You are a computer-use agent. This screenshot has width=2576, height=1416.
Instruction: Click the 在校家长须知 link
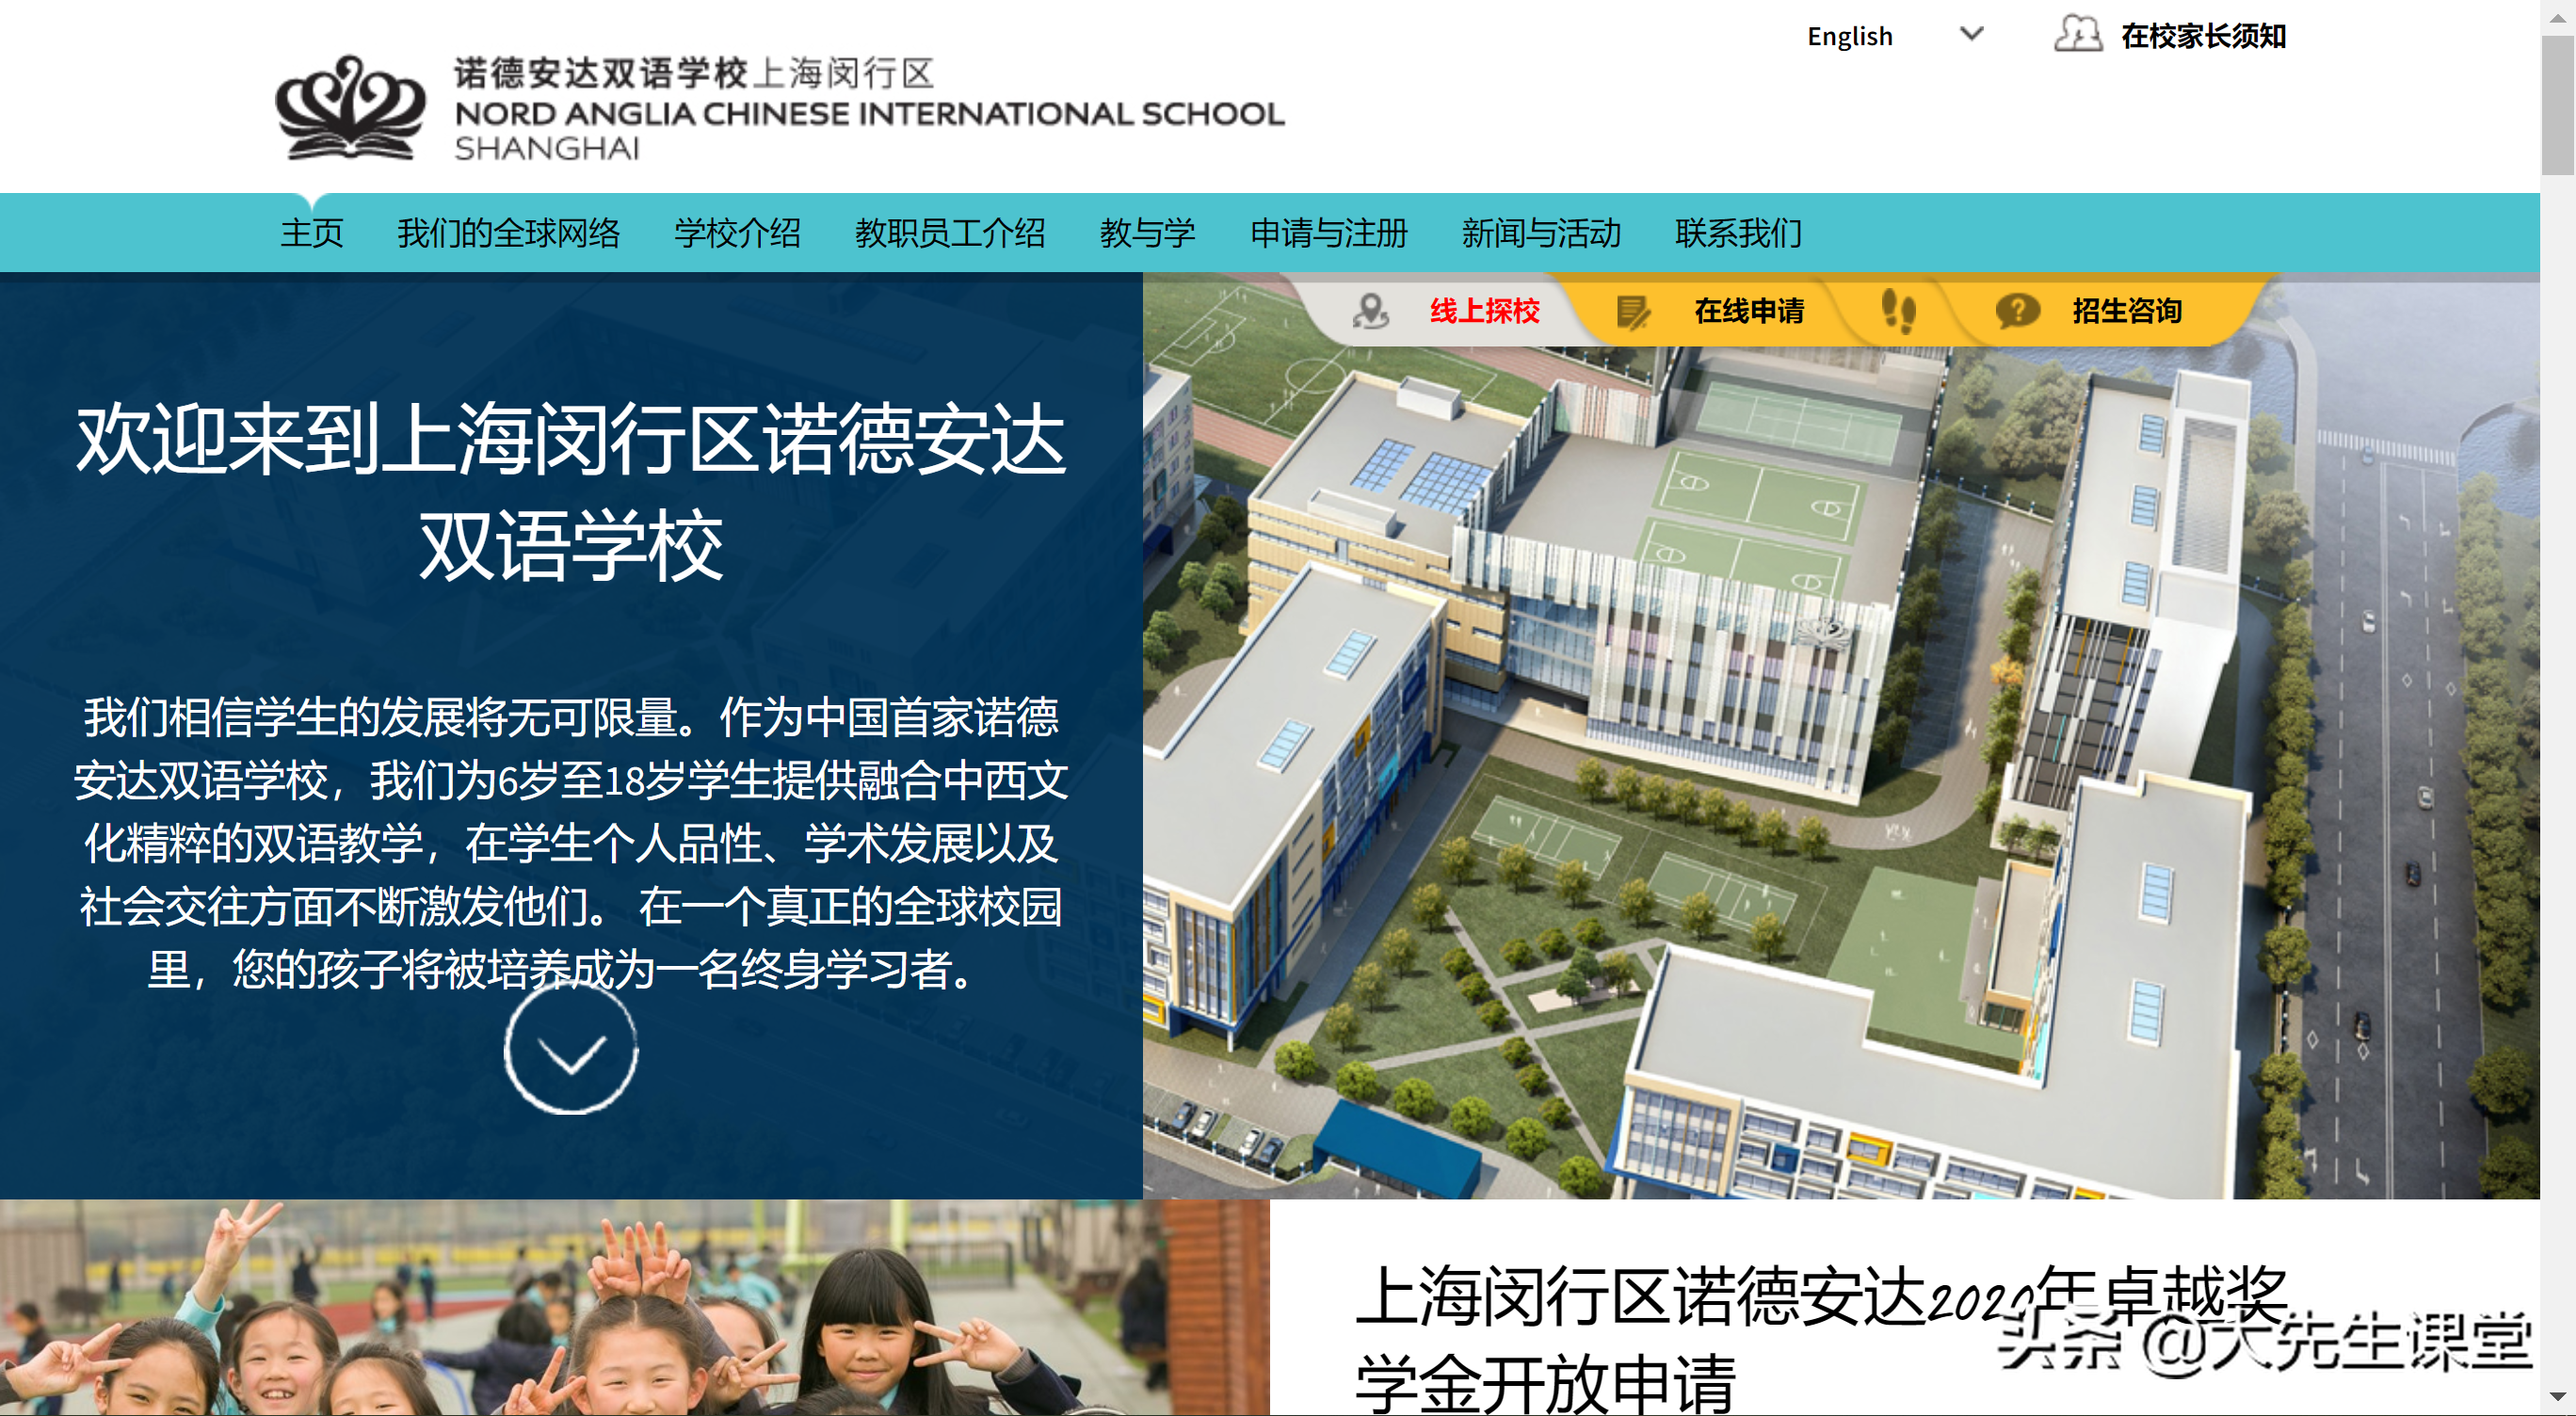click(2204, 35)
